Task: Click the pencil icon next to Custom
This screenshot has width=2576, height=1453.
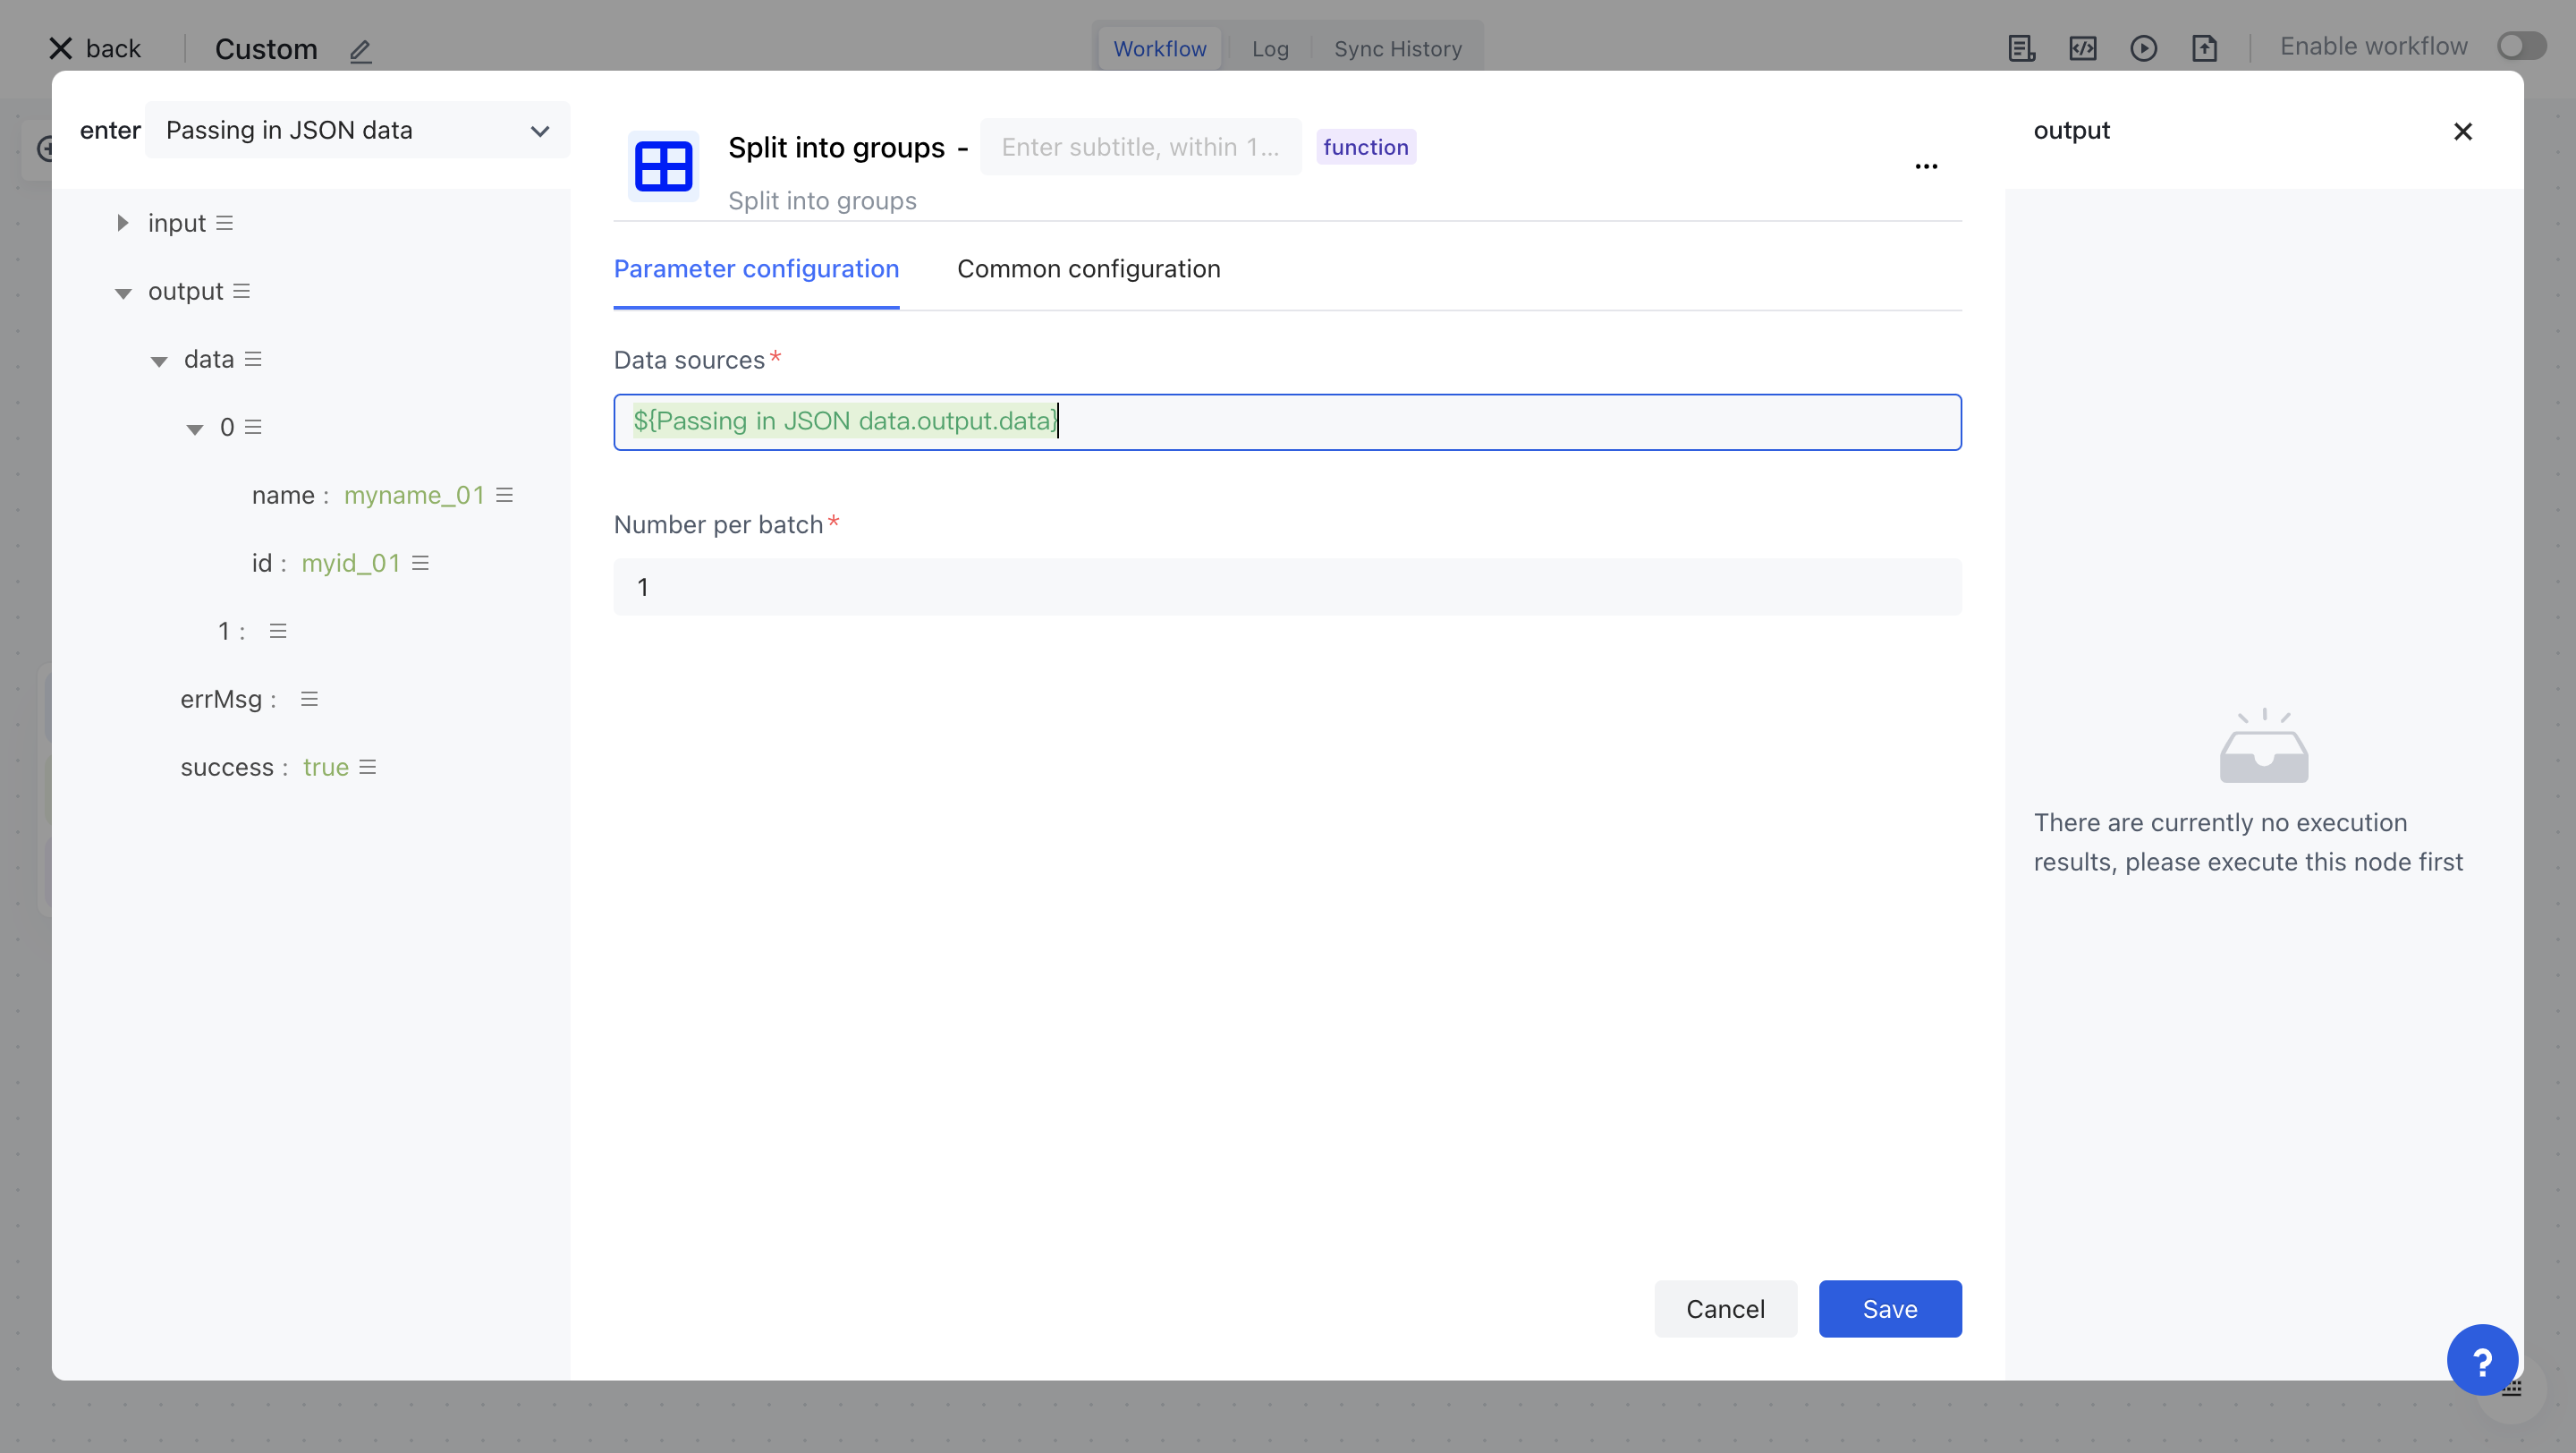Action: [360, 50]
